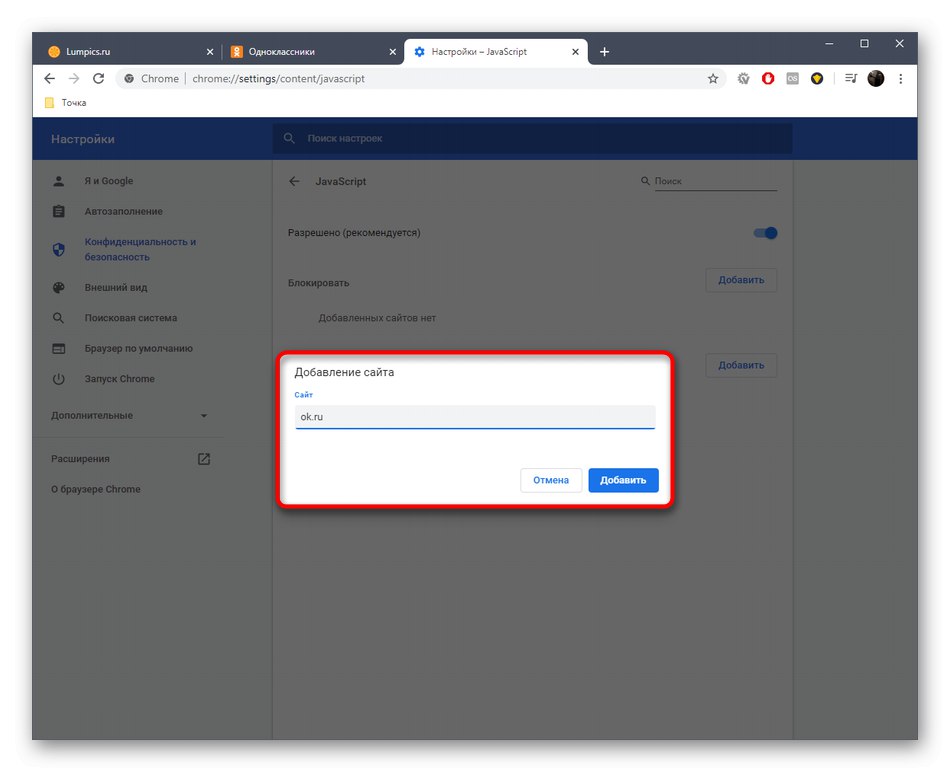Reload the current page
The width and height of the screenshot is (950, 772).
tap(98, 78)
